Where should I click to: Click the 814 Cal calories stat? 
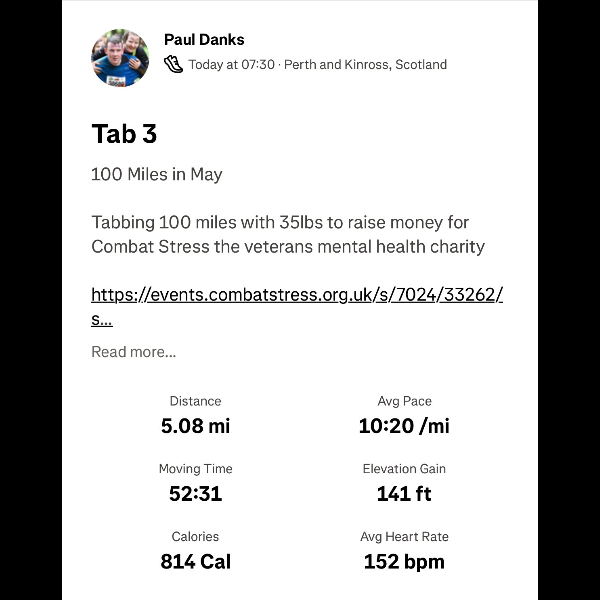coord(196,561)
